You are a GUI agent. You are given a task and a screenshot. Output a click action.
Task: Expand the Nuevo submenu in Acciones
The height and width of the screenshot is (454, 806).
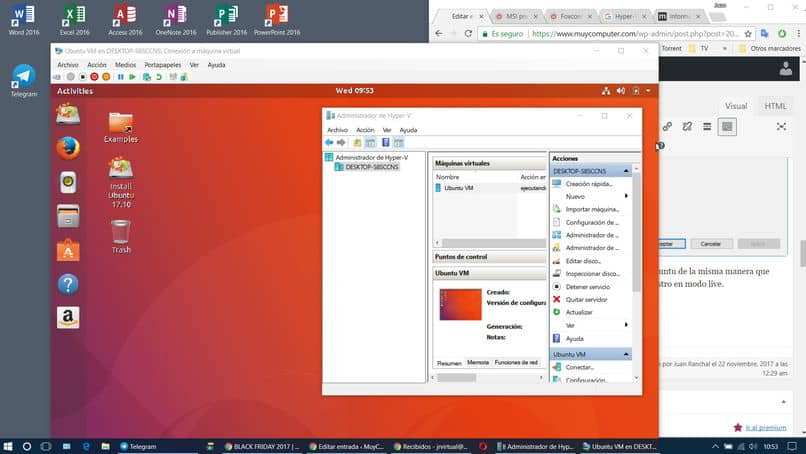[626, 196]
